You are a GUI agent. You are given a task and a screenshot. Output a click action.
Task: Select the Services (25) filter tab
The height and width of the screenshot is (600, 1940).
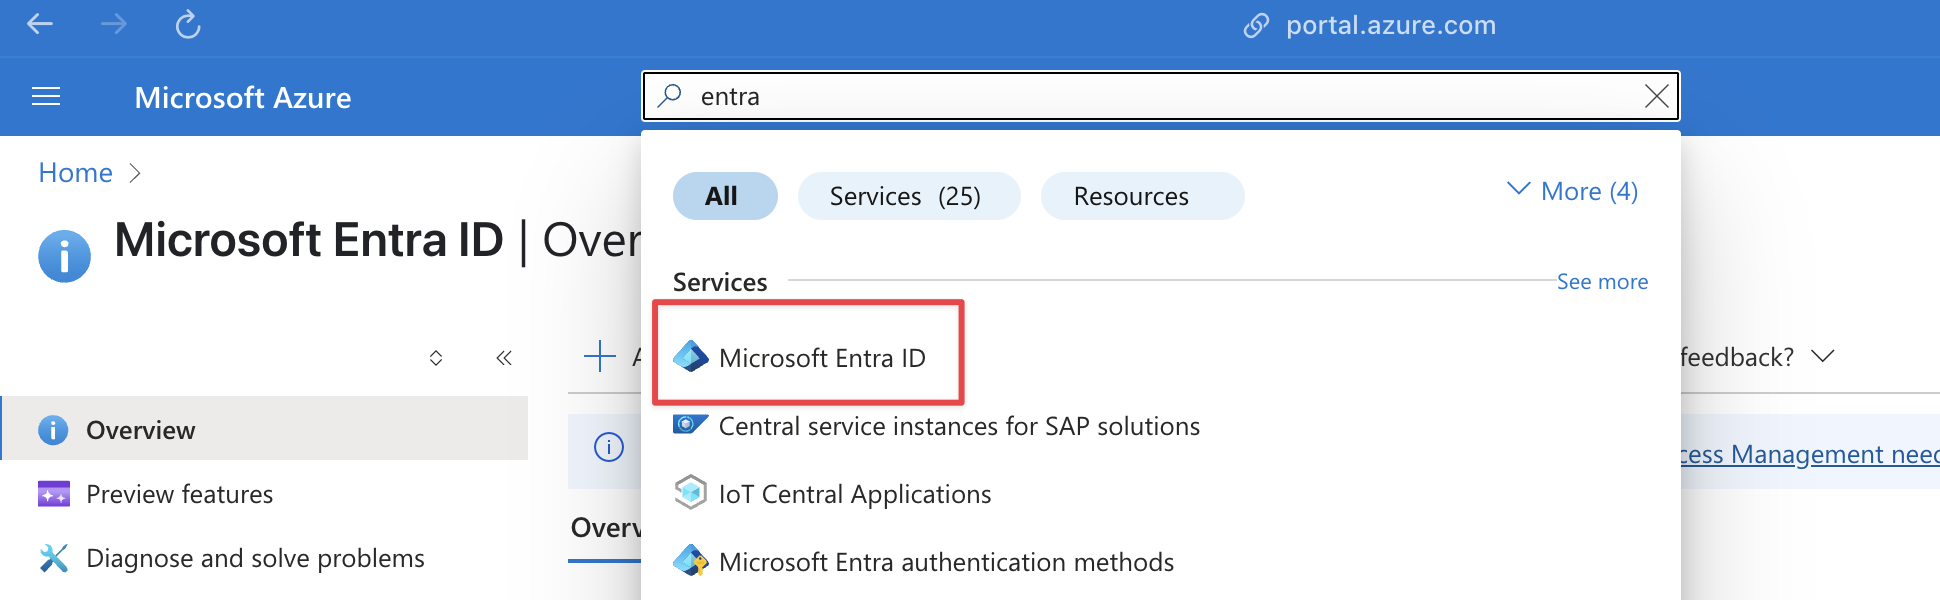click(x=909, y=196)
